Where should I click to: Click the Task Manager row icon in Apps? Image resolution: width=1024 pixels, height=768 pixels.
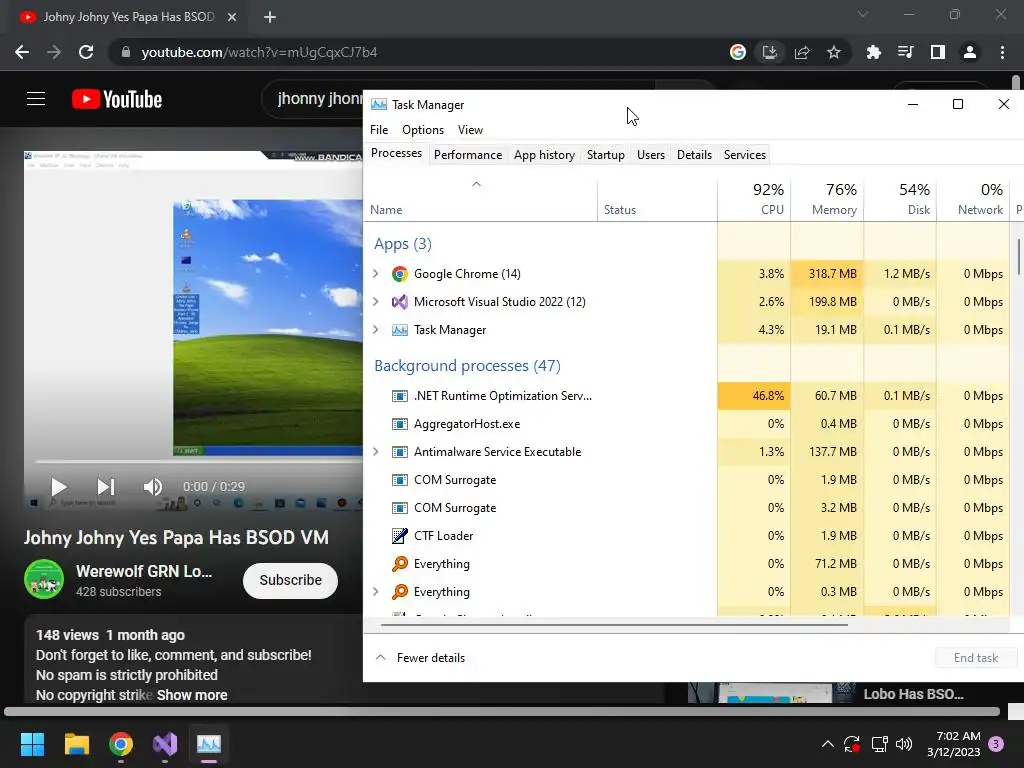[400, 330]
